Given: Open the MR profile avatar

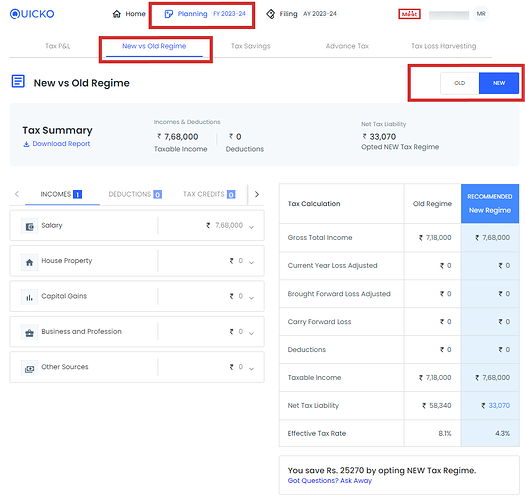Looking at the screenshot, I should pos(481,14).
